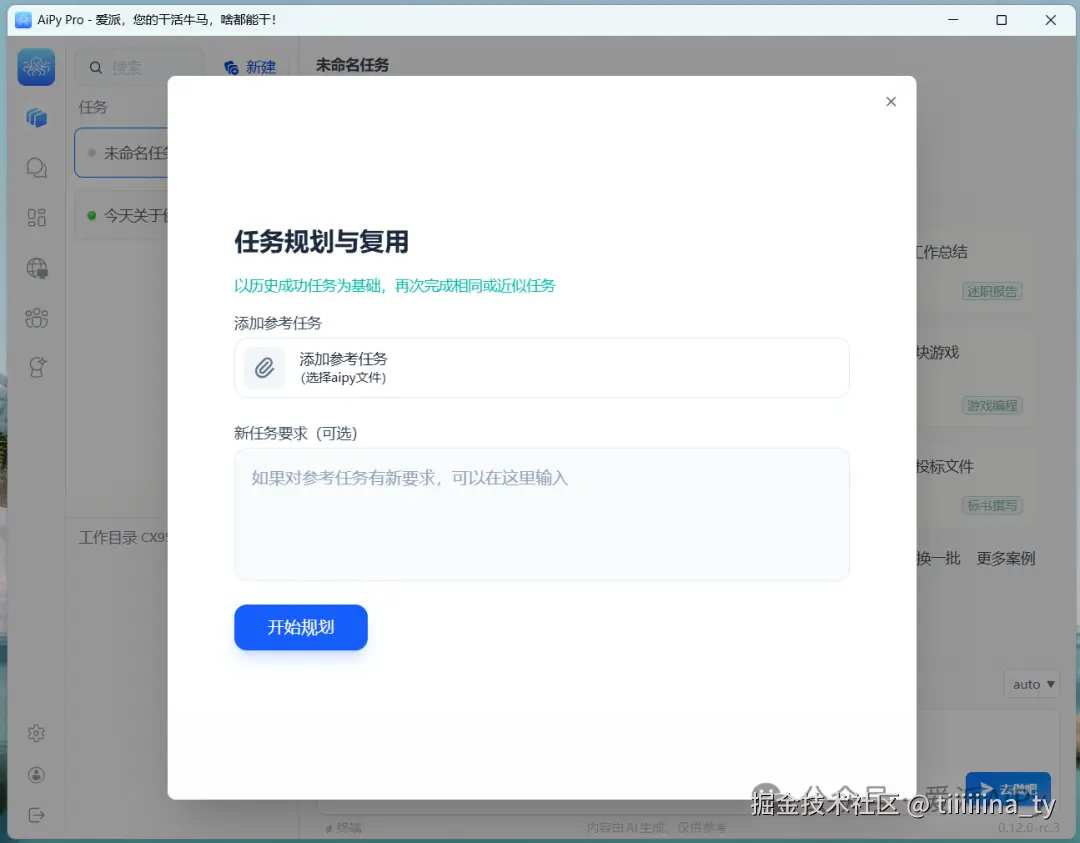Click the logout arrow icon at sidebar bottom

click(36, 815)
